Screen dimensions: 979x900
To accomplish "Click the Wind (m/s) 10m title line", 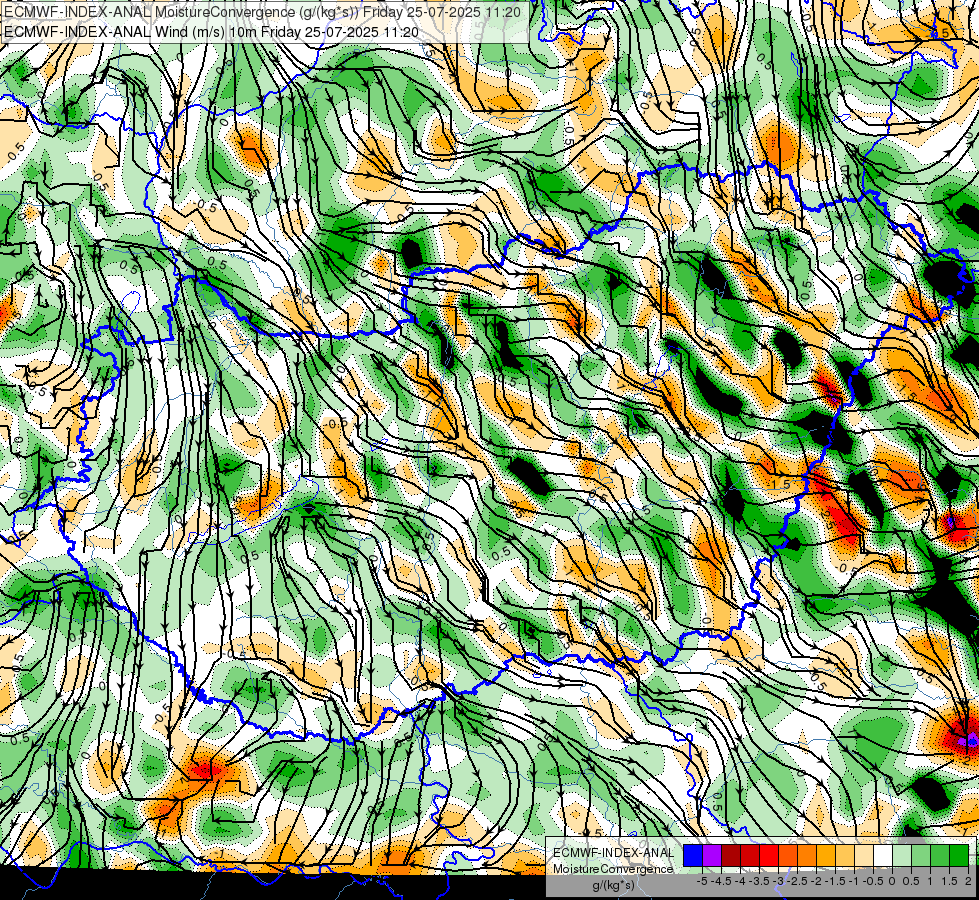I will pyautogui.click(x=211, y=32).
